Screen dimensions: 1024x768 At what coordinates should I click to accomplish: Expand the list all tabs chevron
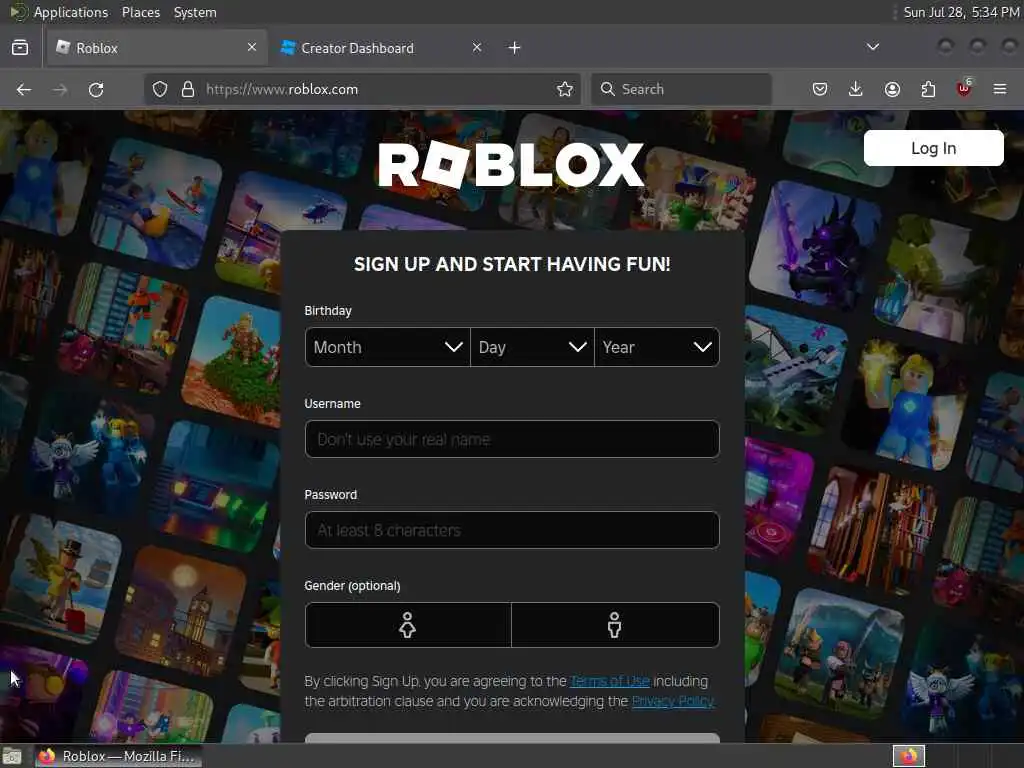pyautogui.click(x=872, y=47)
